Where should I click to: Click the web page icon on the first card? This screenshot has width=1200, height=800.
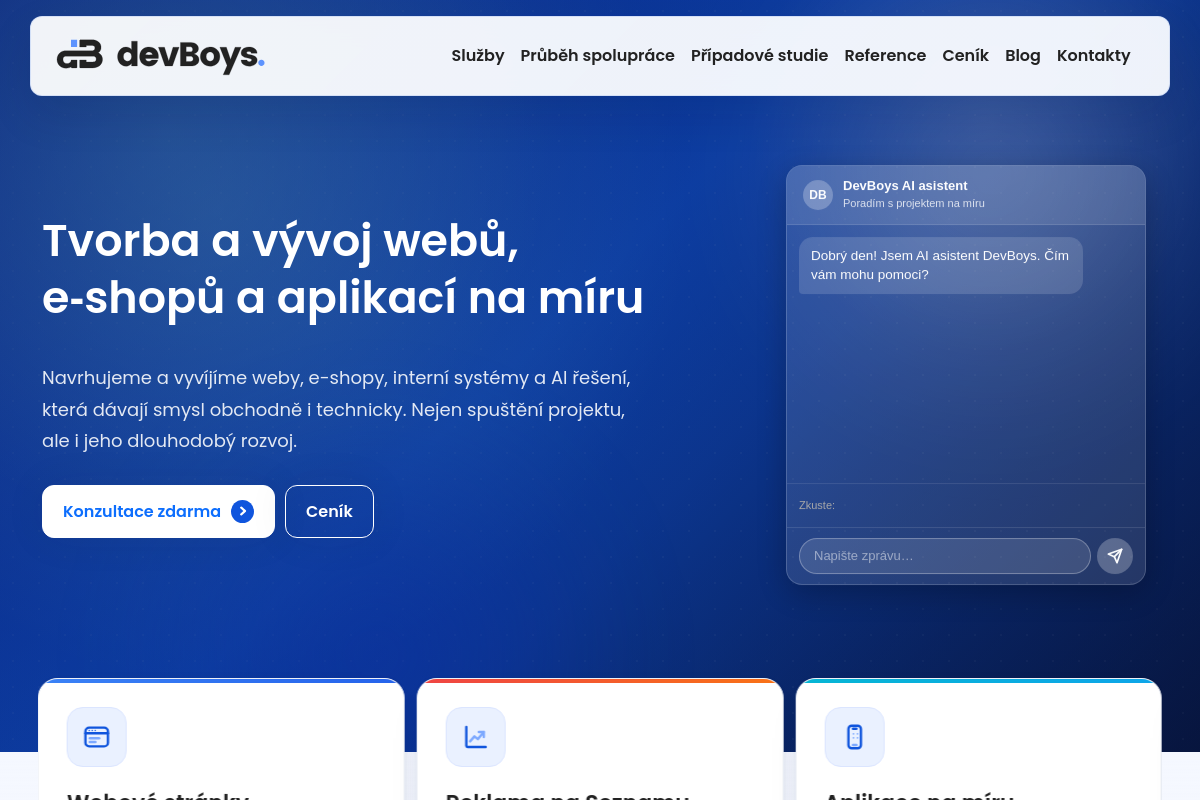click(97, 737)
